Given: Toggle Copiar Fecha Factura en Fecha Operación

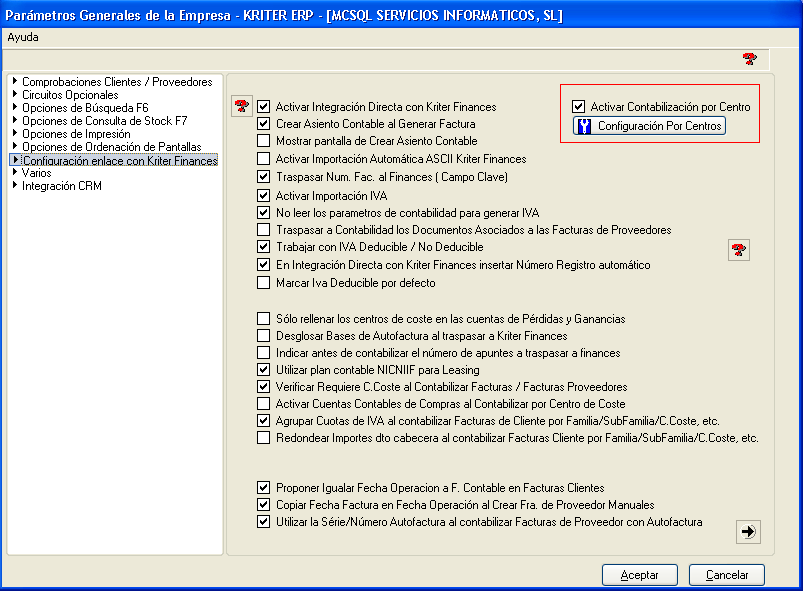Looking at the screenshot, I should pos(263,504).
